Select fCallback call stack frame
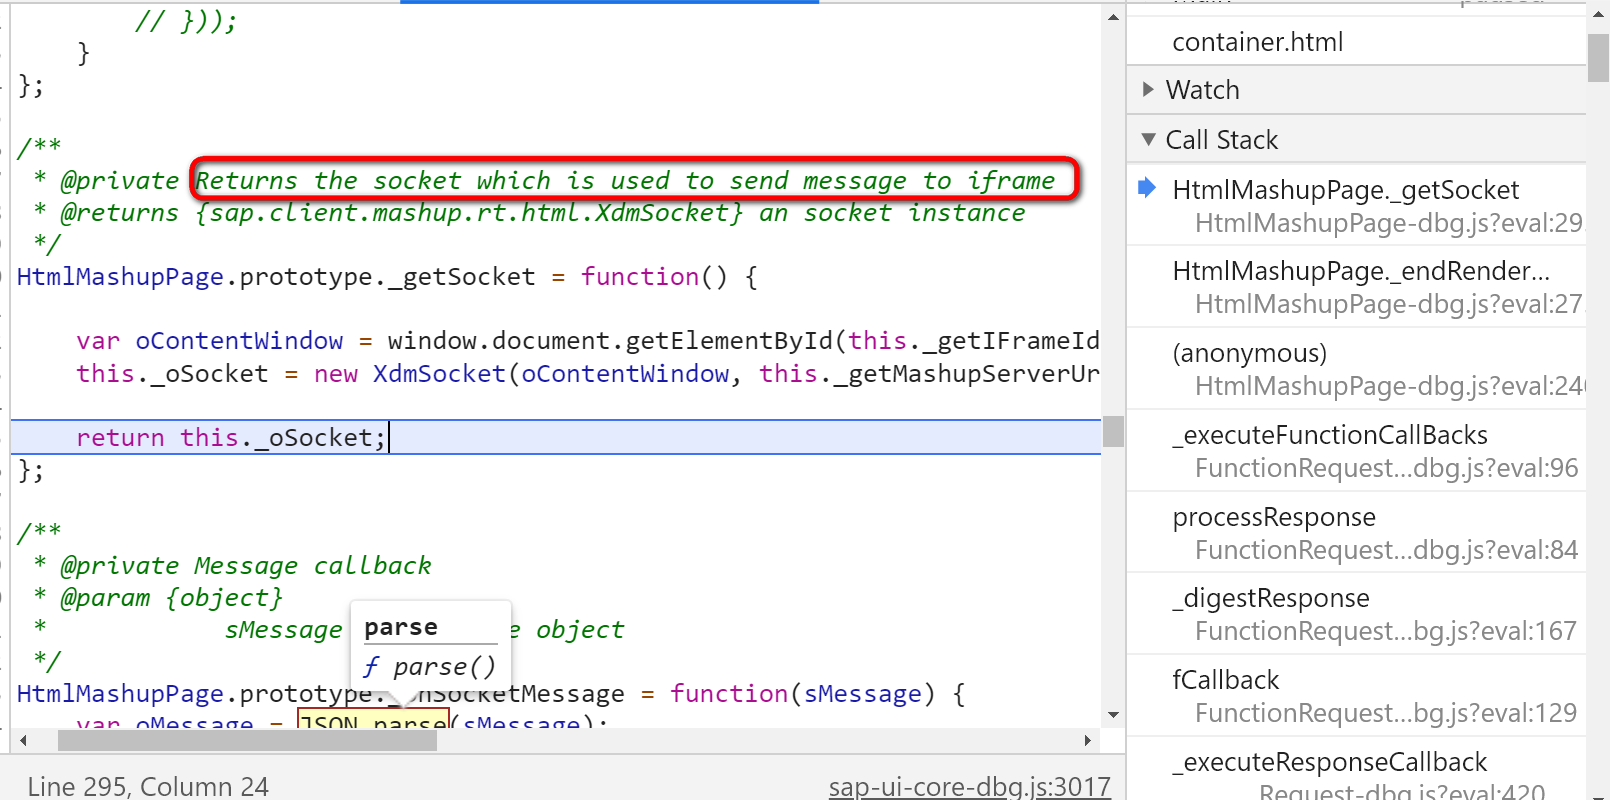1610x800 pixels. pos(1356,696)
